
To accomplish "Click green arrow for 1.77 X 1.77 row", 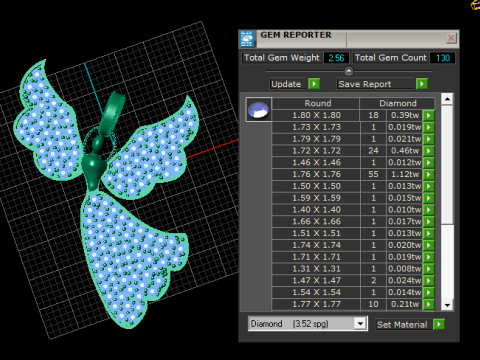I will [x=429, y=304].
